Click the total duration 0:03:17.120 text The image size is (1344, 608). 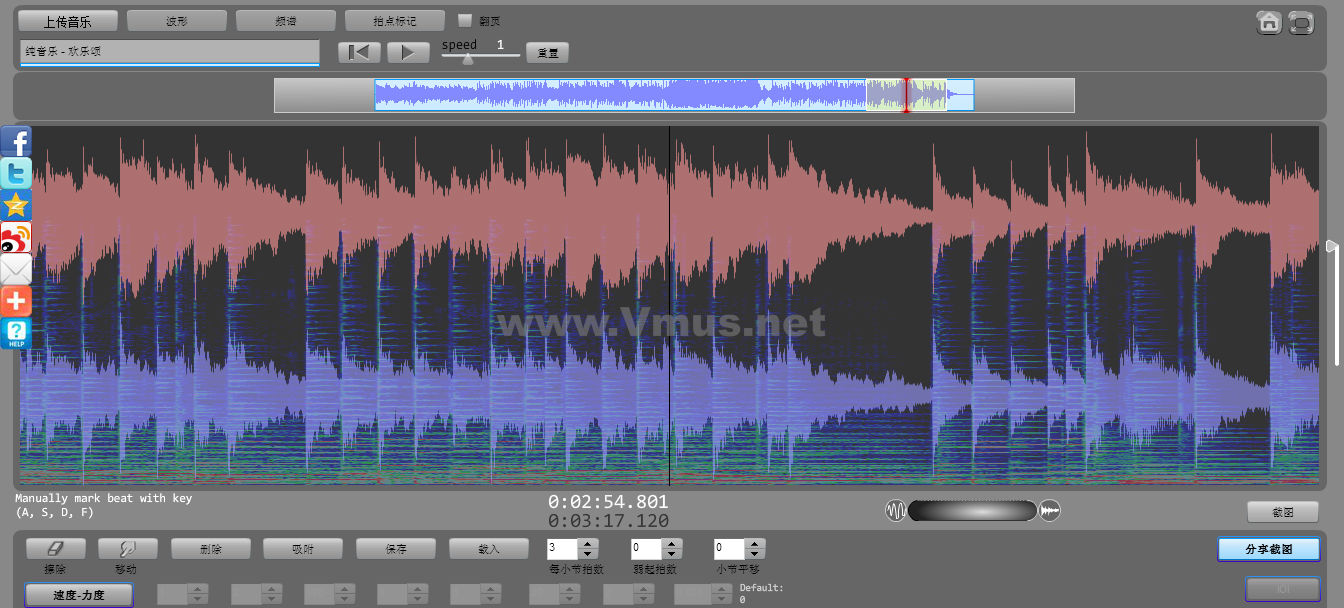pyautogui.click(x=608, y=521)
